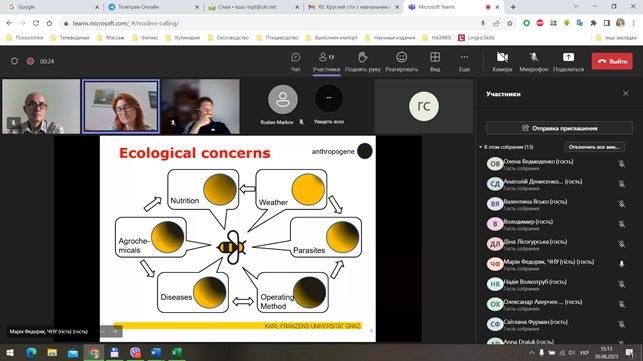Toggle the Камера off/on
The height and width of the screenshot is (361, 643).
click(x=502, y=62)
